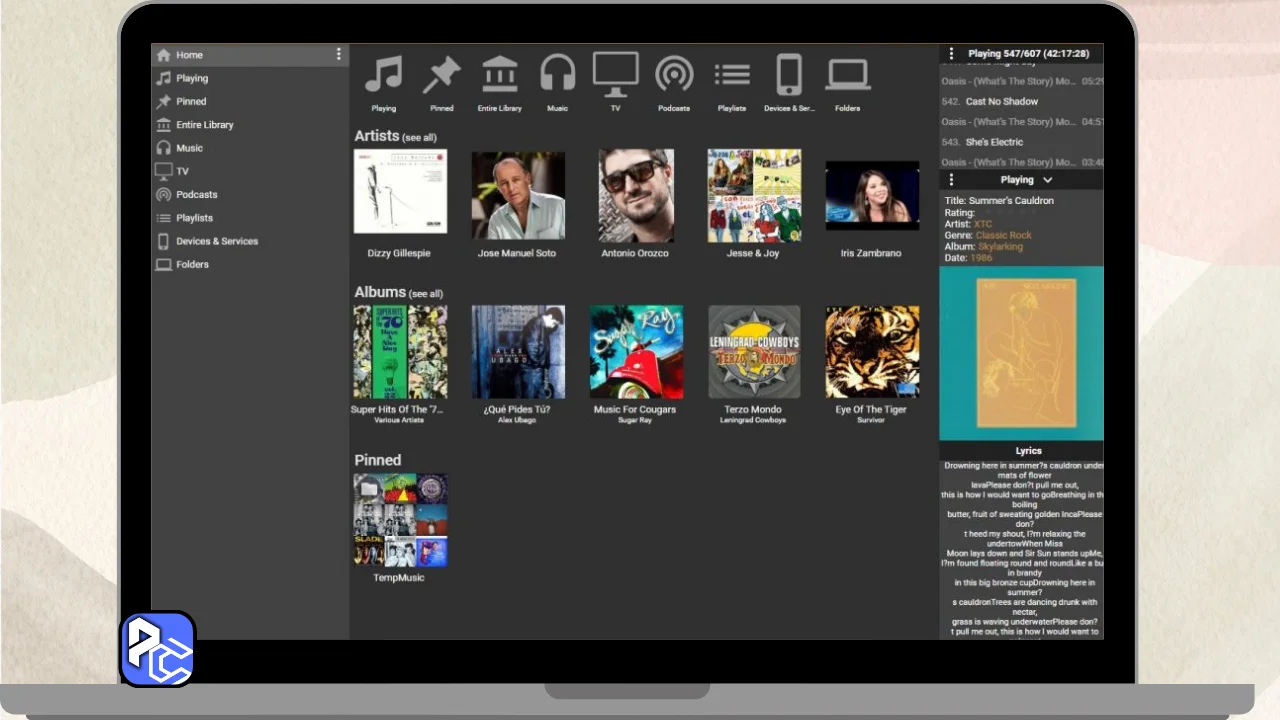Screen dimensions: 1280x720
Task: Open the Home sidebar three-dot menu
Action: click(x=338, y=54)
